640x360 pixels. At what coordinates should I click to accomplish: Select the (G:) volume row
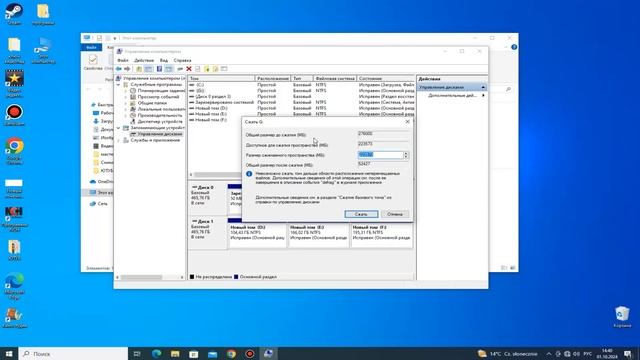click(302, 90)
